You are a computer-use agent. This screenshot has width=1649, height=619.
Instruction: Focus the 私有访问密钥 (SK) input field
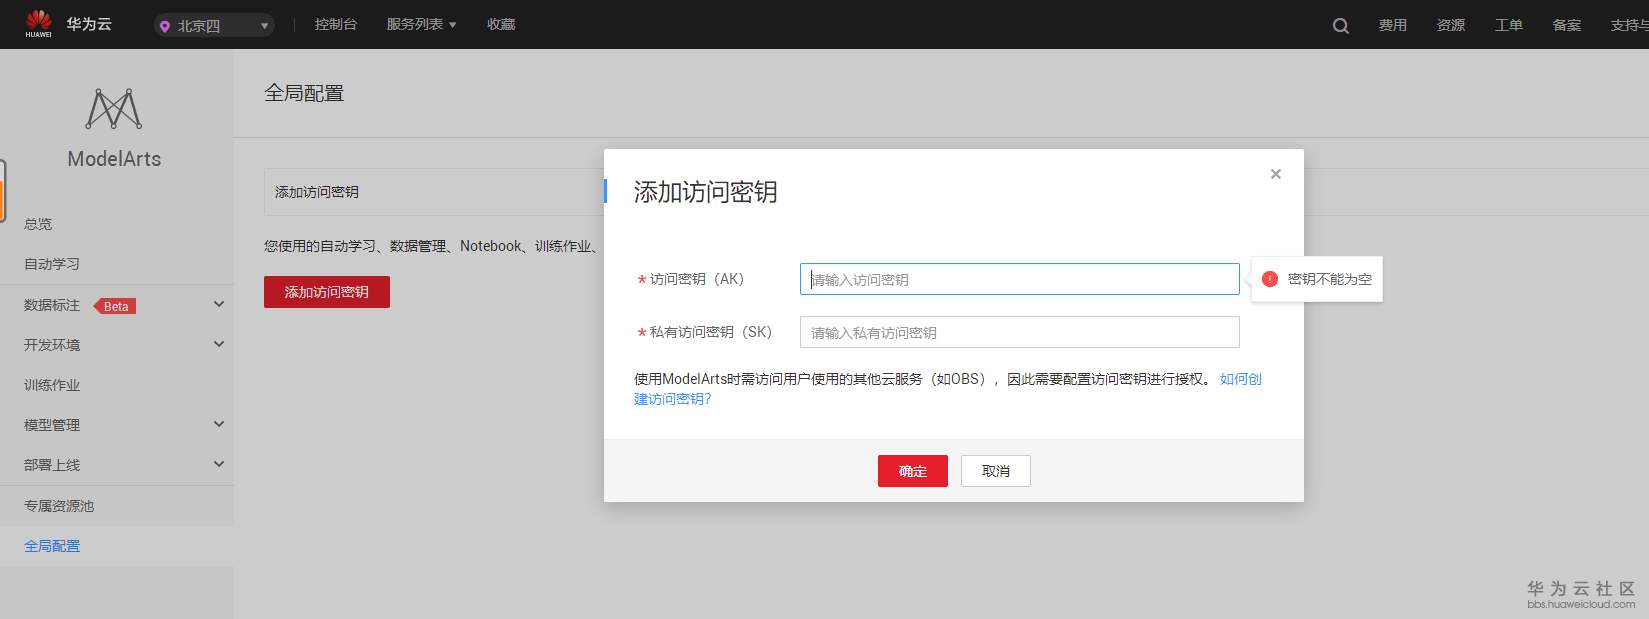[1019, 332]
